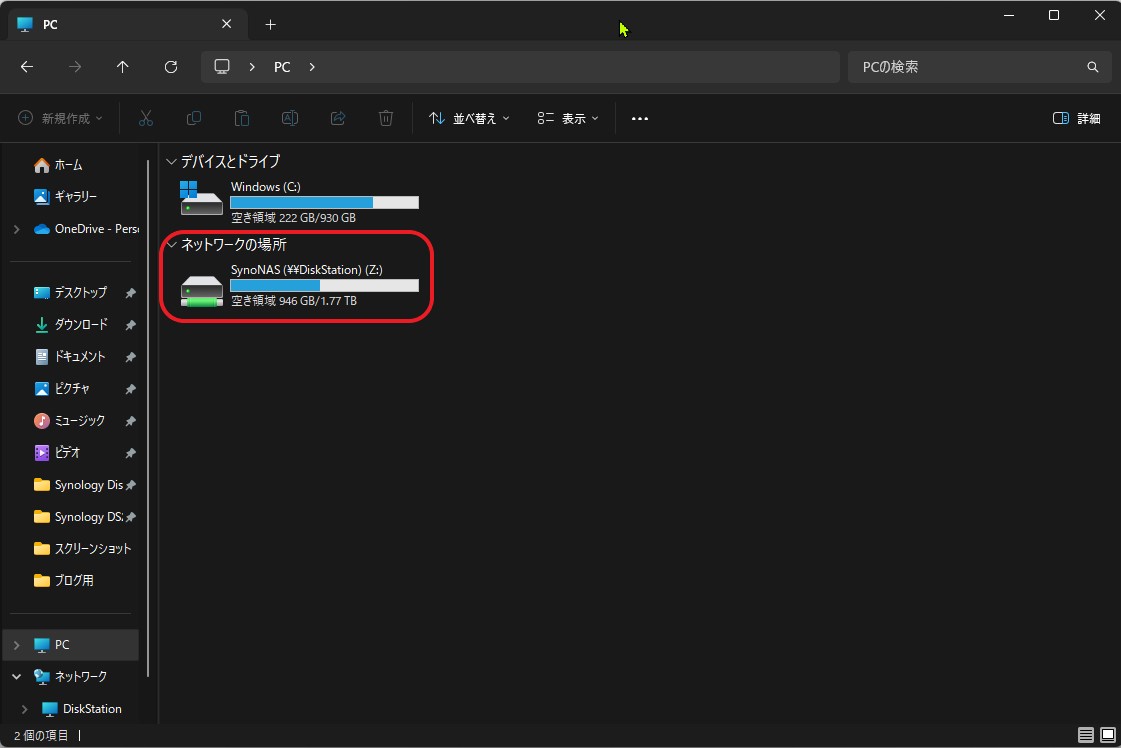Viewport: 1121px width, 748px height.
Task: Open a new tab with plus button
Action: pos(270,24)
